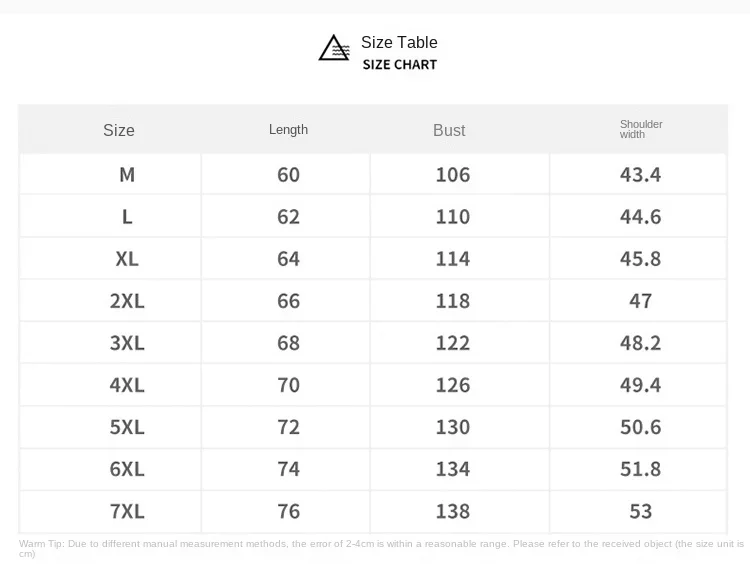
Task: Click the M size row label
Action: (127, 175)
